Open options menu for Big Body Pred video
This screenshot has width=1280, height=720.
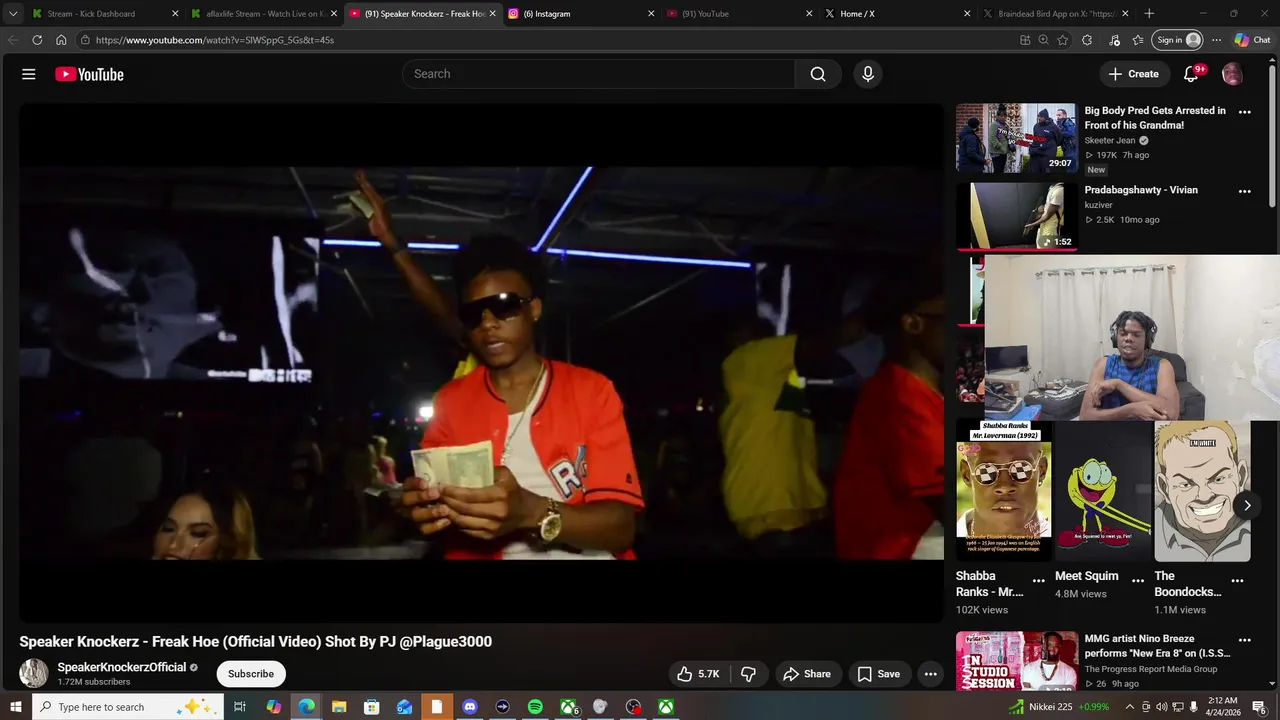pos(1245,112)
